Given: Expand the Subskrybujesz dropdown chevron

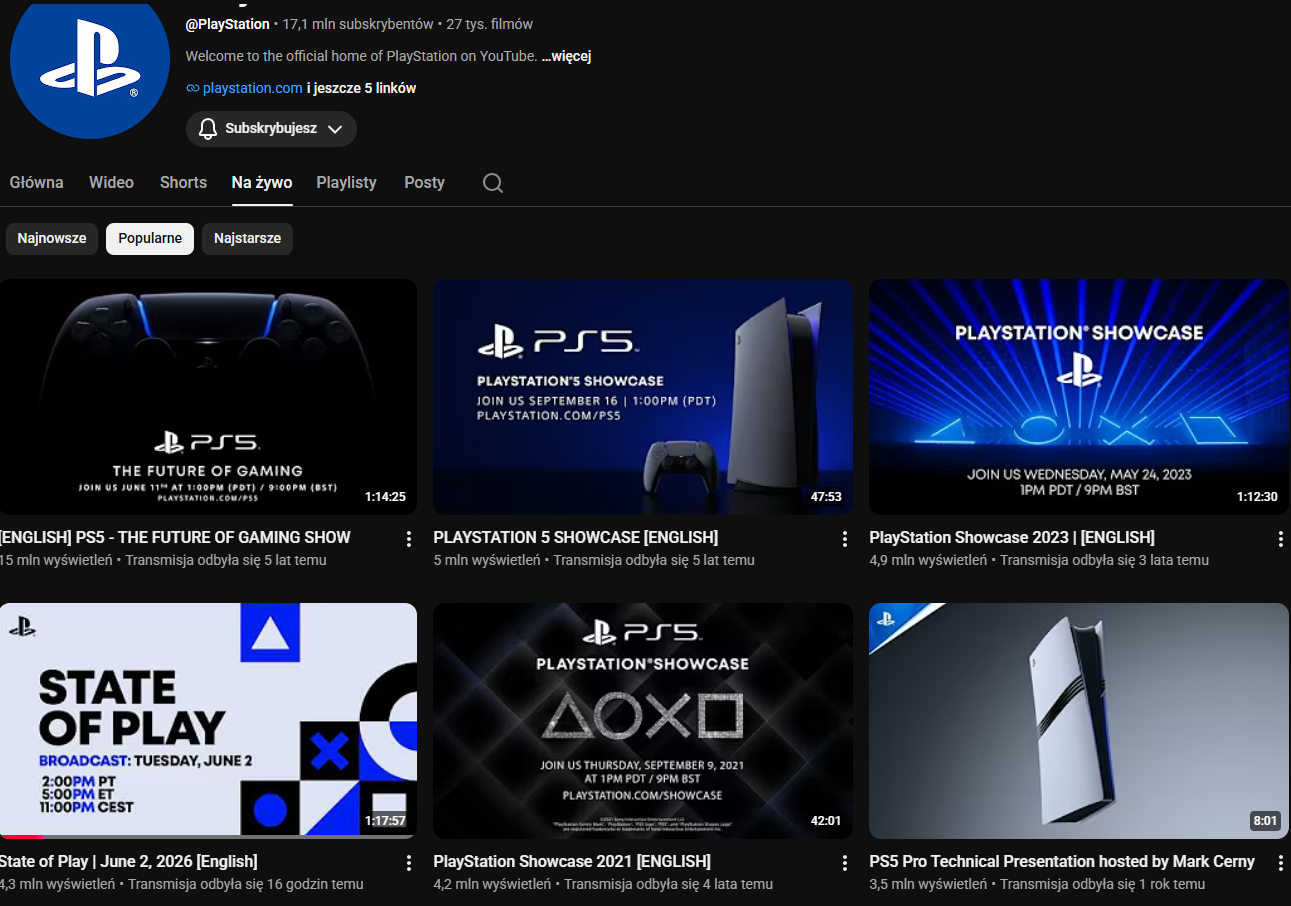Looking at the screenshot, I should pyautogui.click(x=335, y=129).
